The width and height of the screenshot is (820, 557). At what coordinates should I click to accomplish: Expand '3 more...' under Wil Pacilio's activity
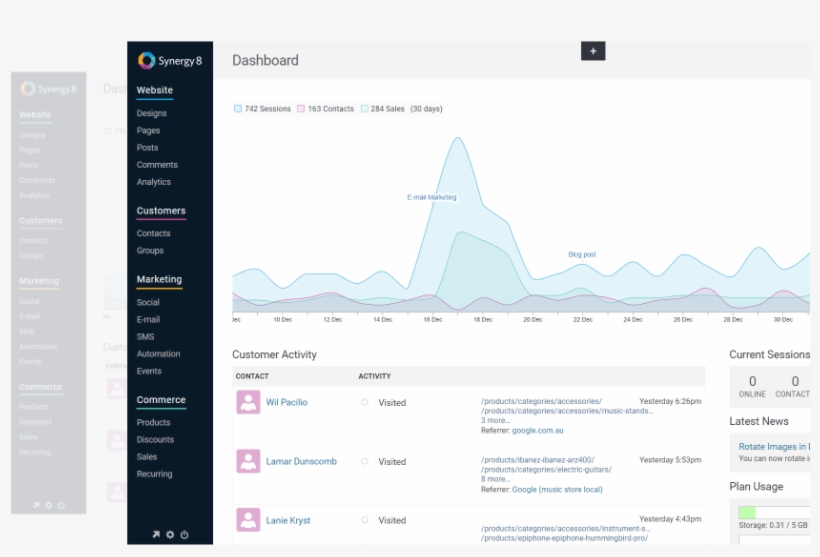tap(496, 420)
